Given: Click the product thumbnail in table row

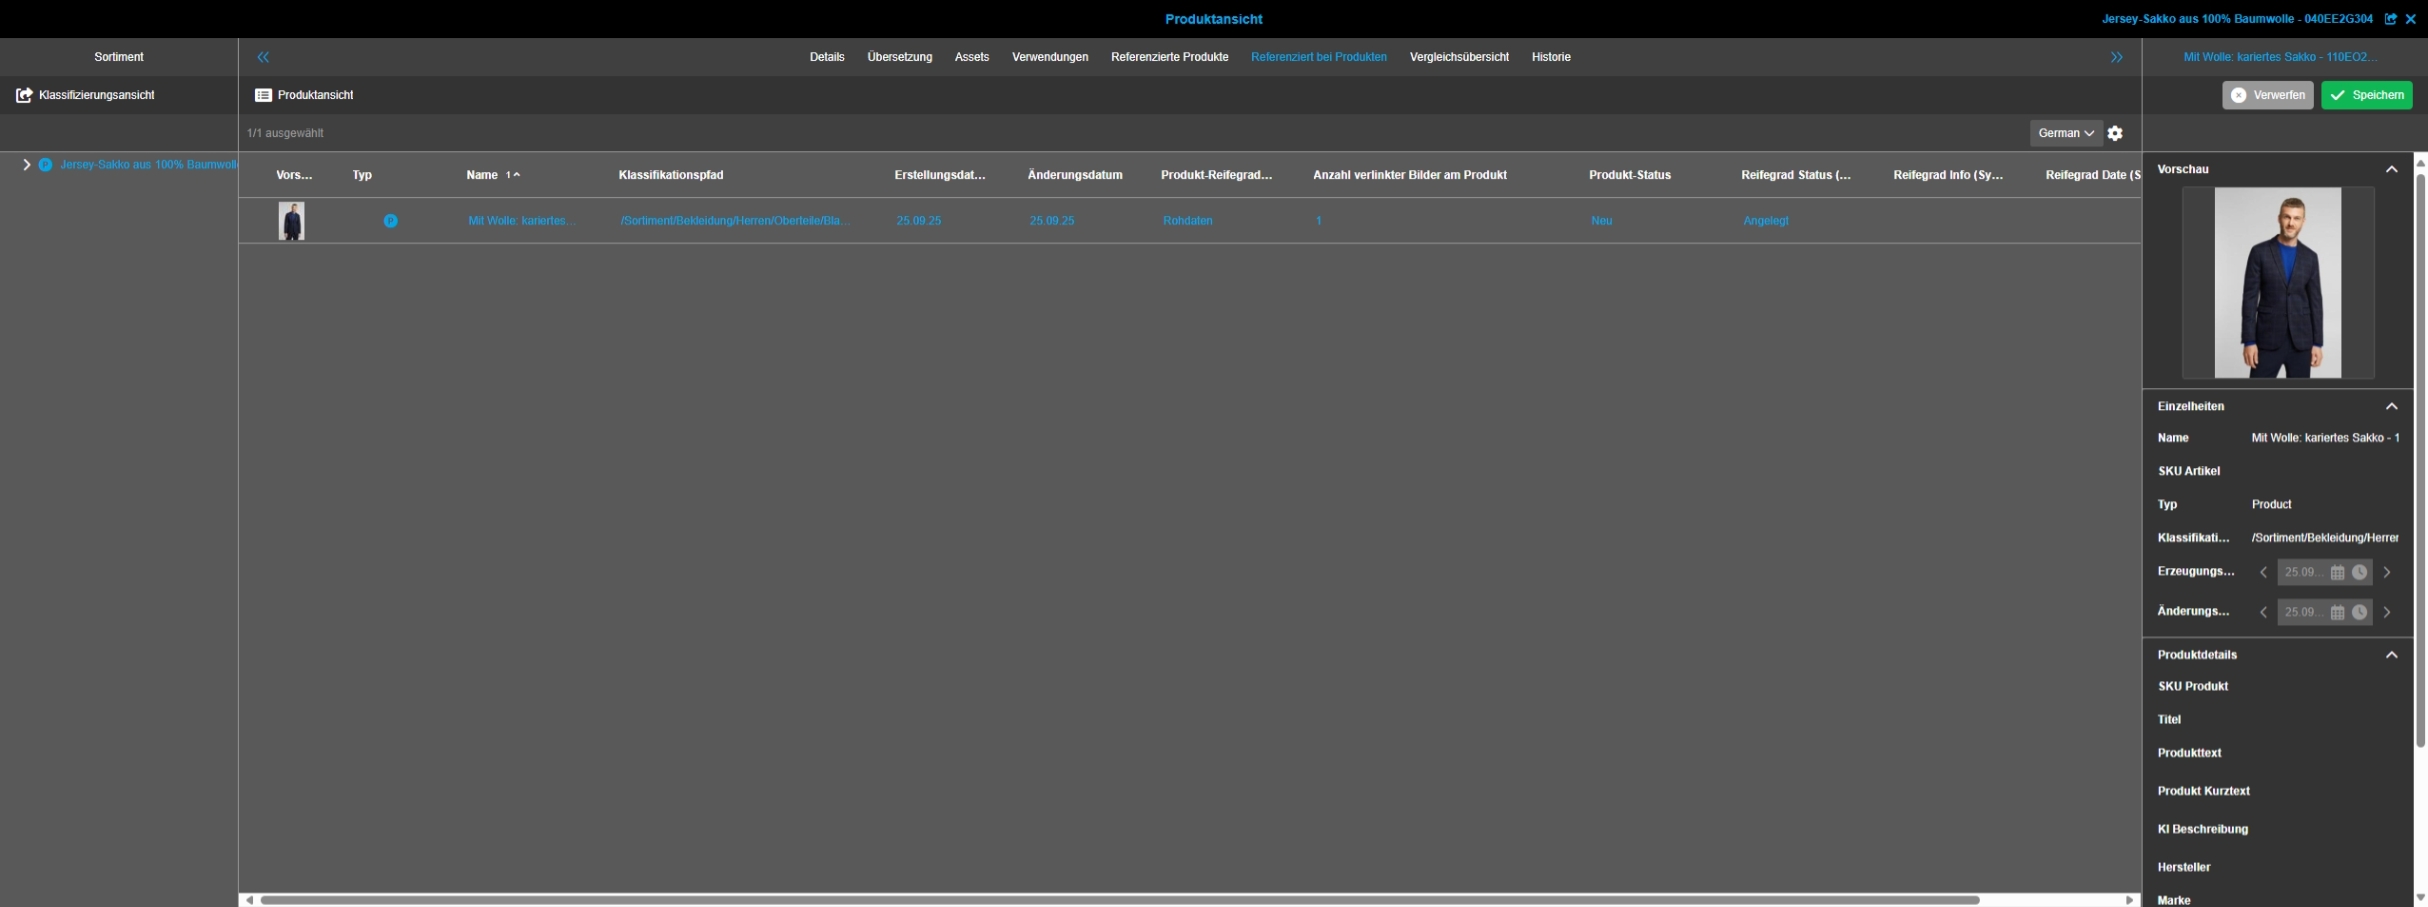Looking at the screenshot, I should coord(291,221).
